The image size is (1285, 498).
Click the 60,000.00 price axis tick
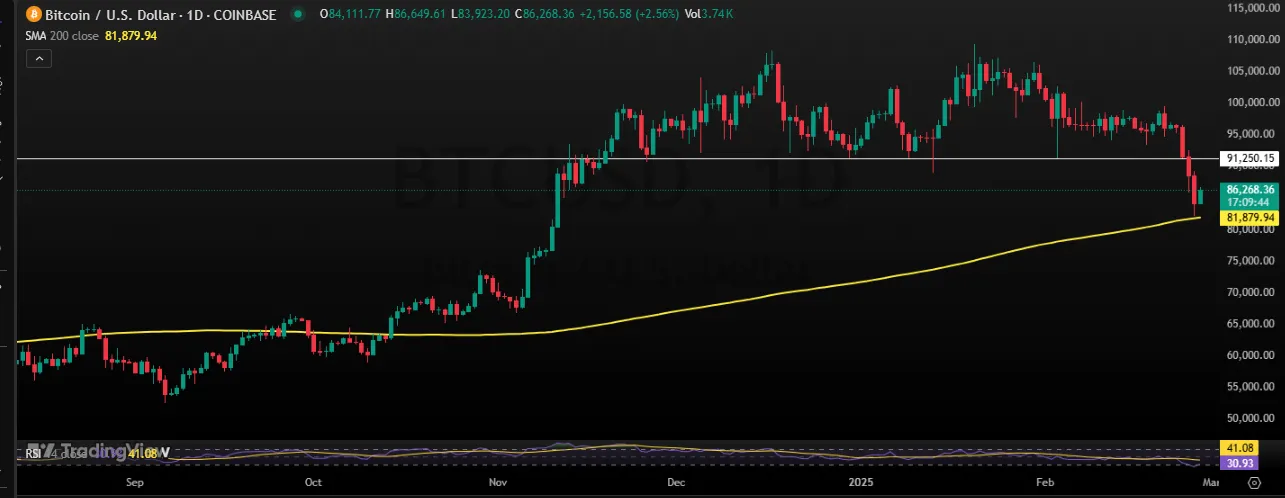[x=1253, y=355]
